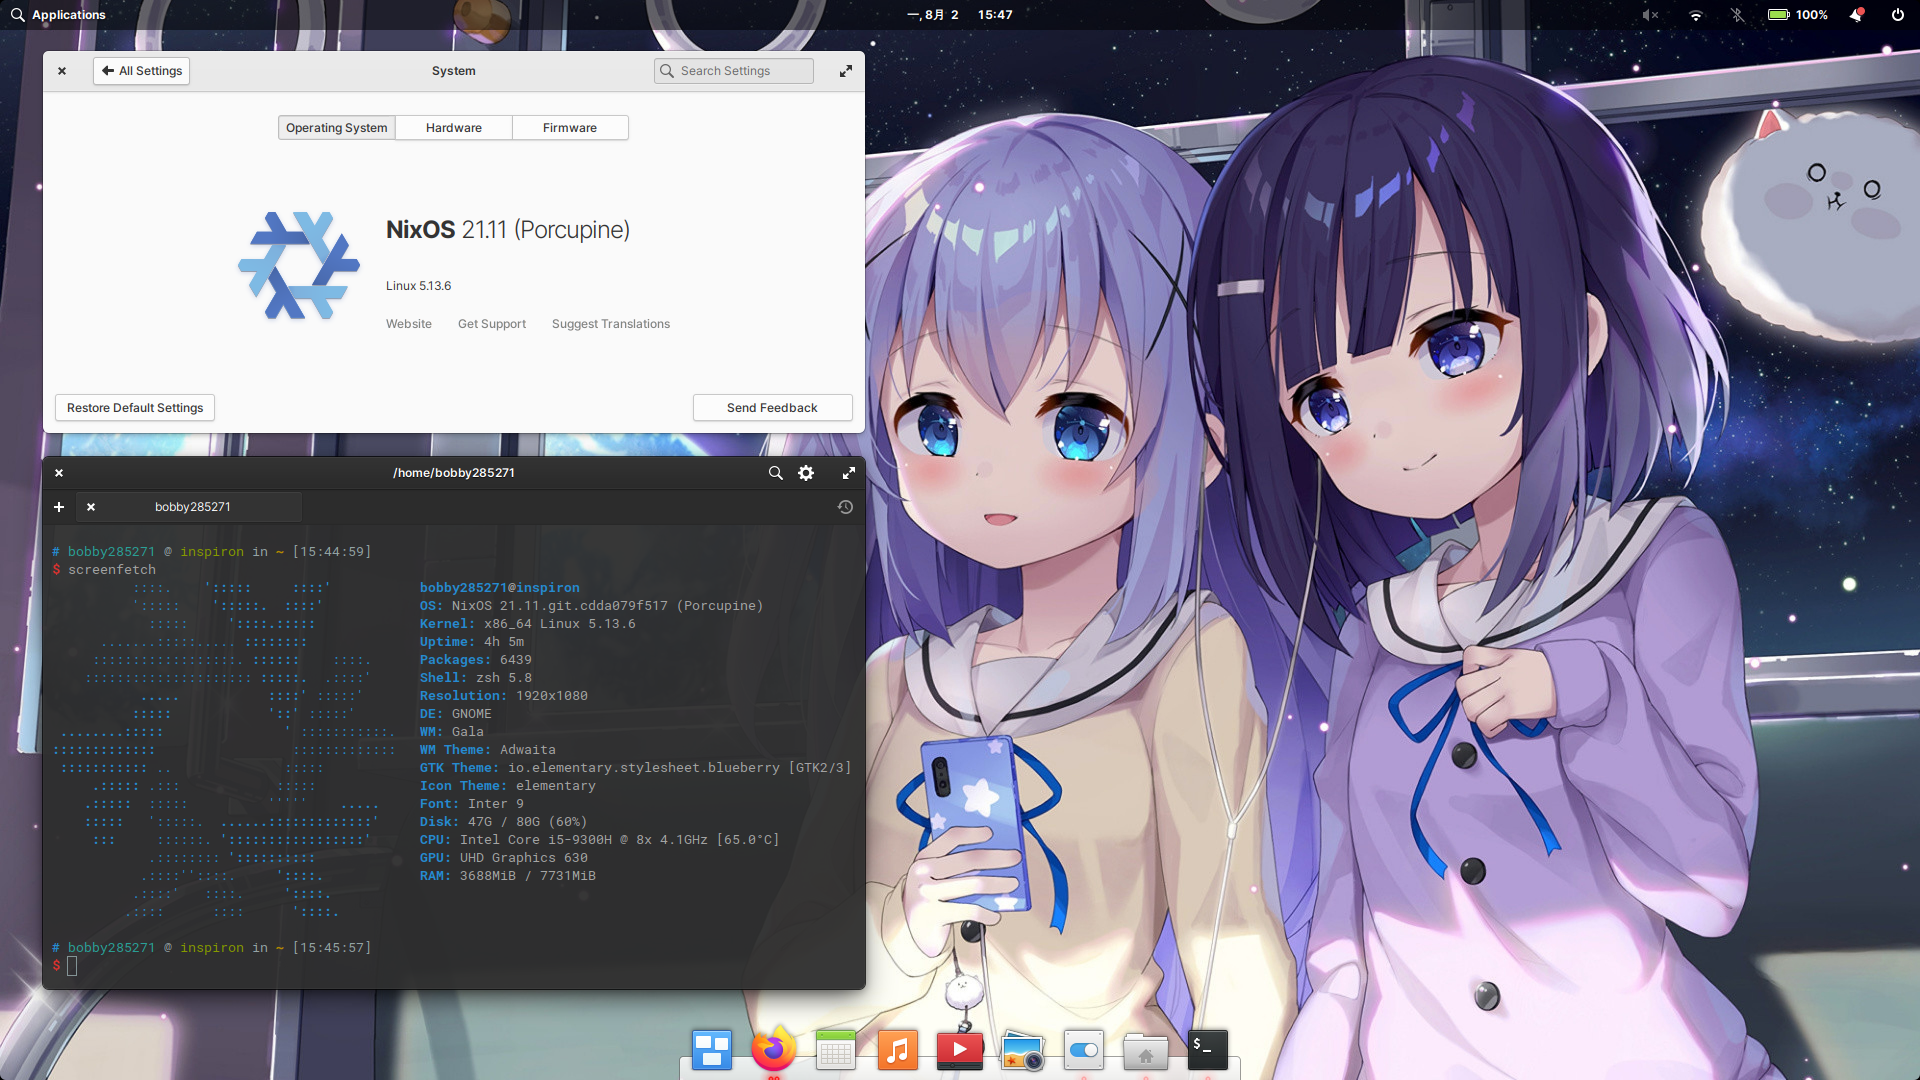Open Firefox from the dock

coord(773,1049)
